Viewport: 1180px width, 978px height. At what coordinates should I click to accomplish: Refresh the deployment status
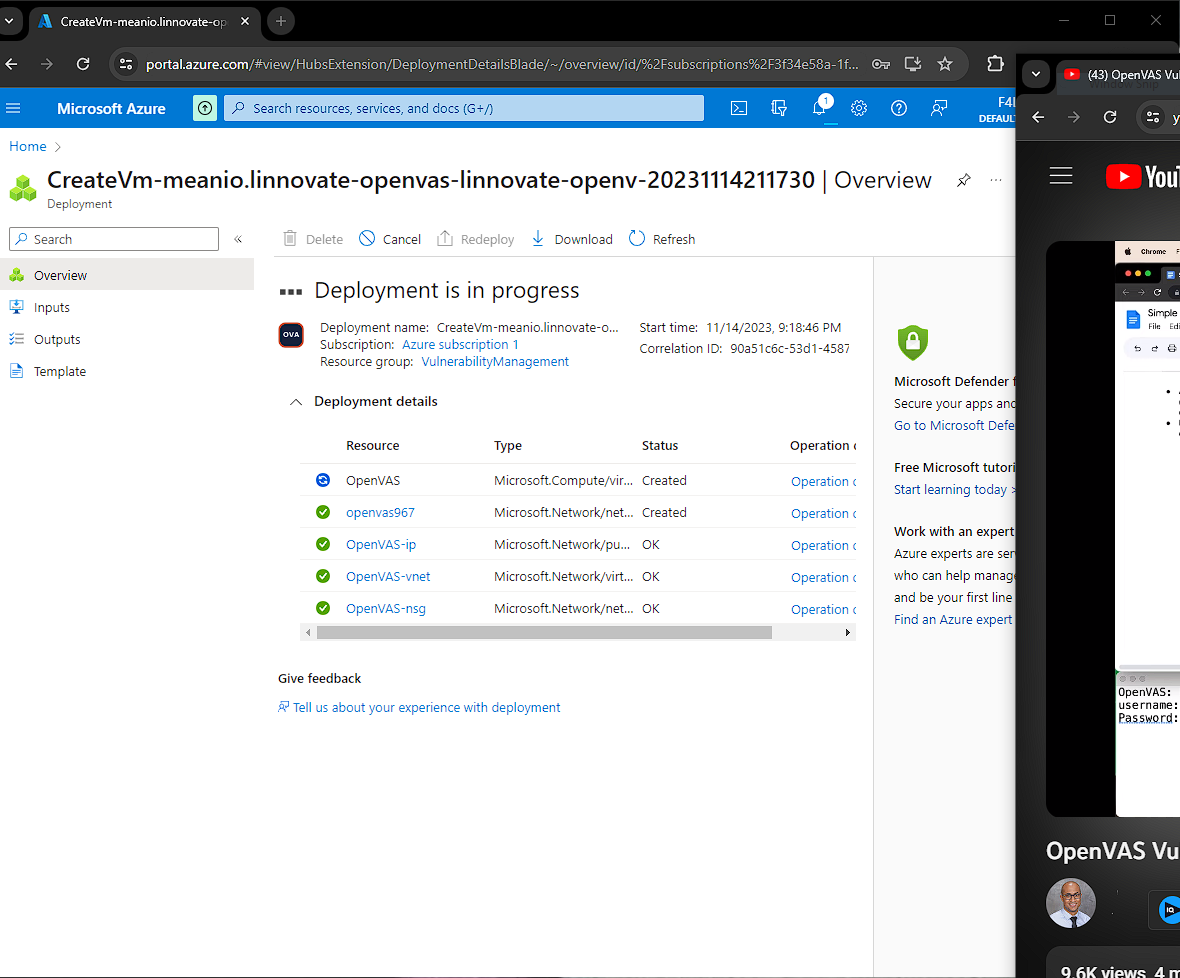662,239
